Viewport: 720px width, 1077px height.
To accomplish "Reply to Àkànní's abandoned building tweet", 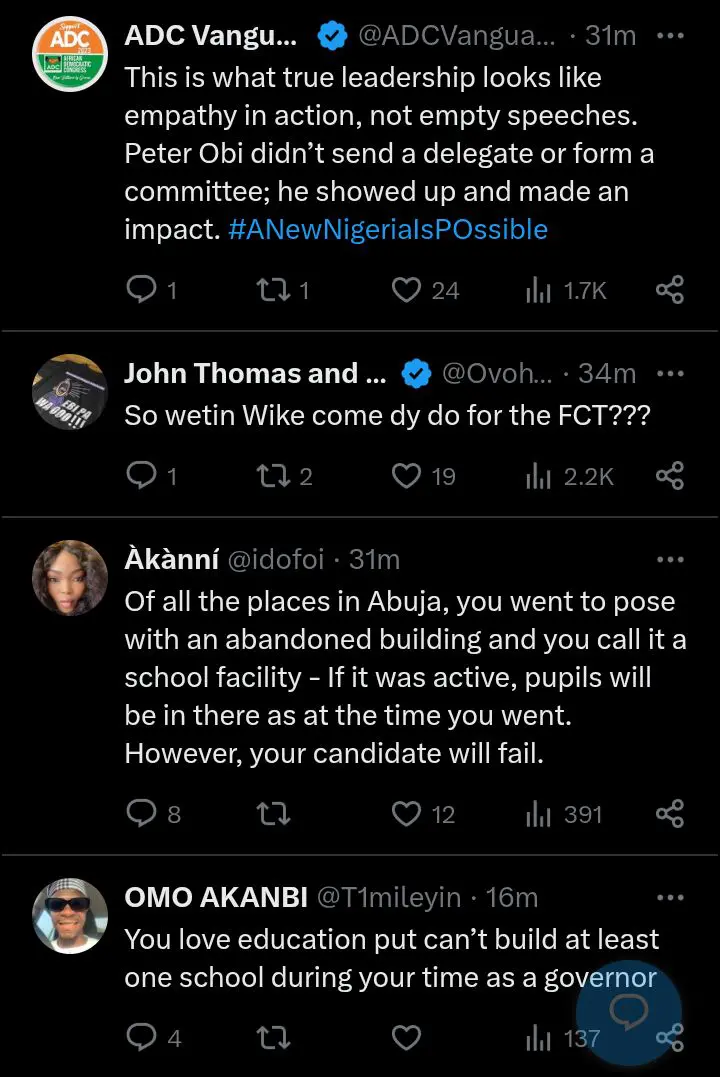I will pos(139,814).
